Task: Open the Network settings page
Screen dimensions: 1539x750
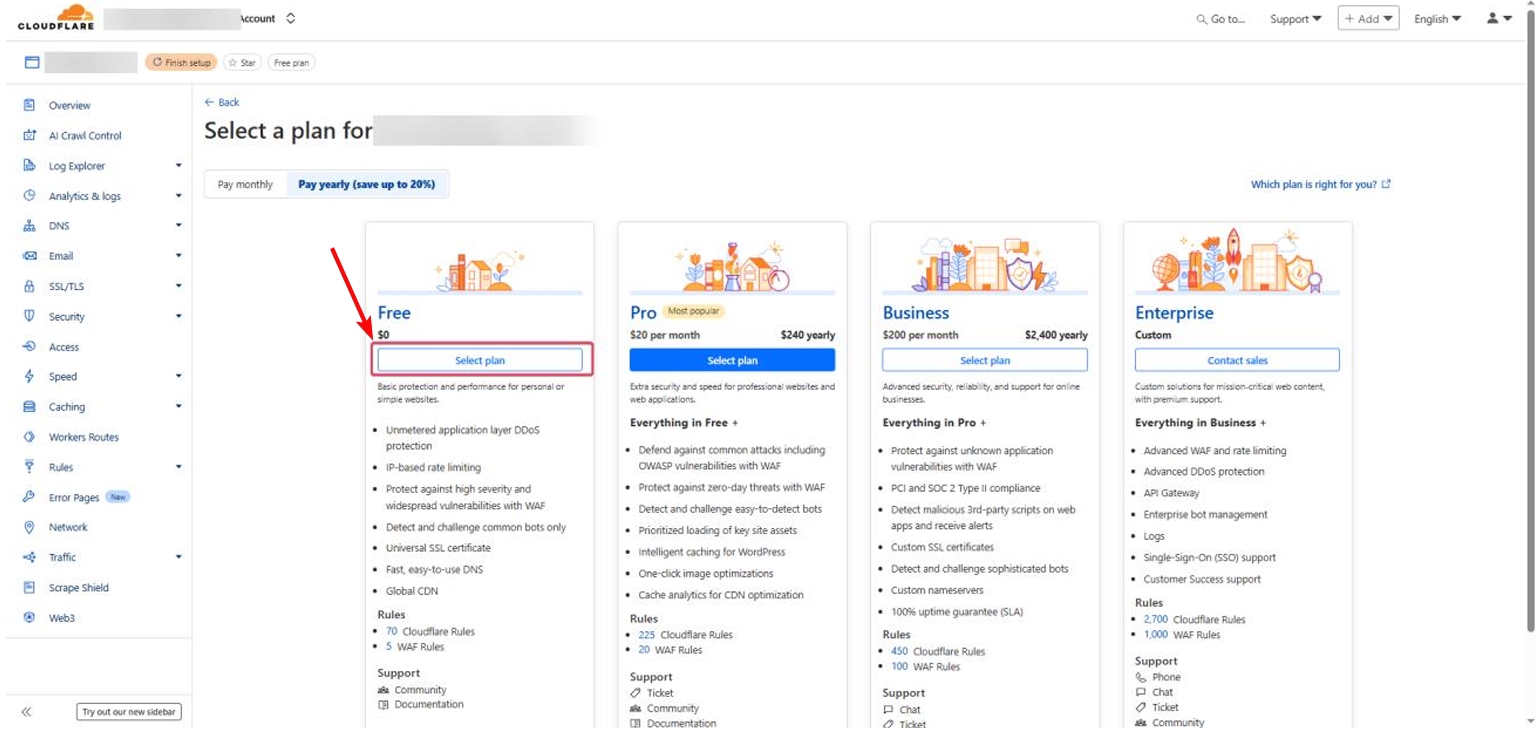Action: tap(68, 527)
